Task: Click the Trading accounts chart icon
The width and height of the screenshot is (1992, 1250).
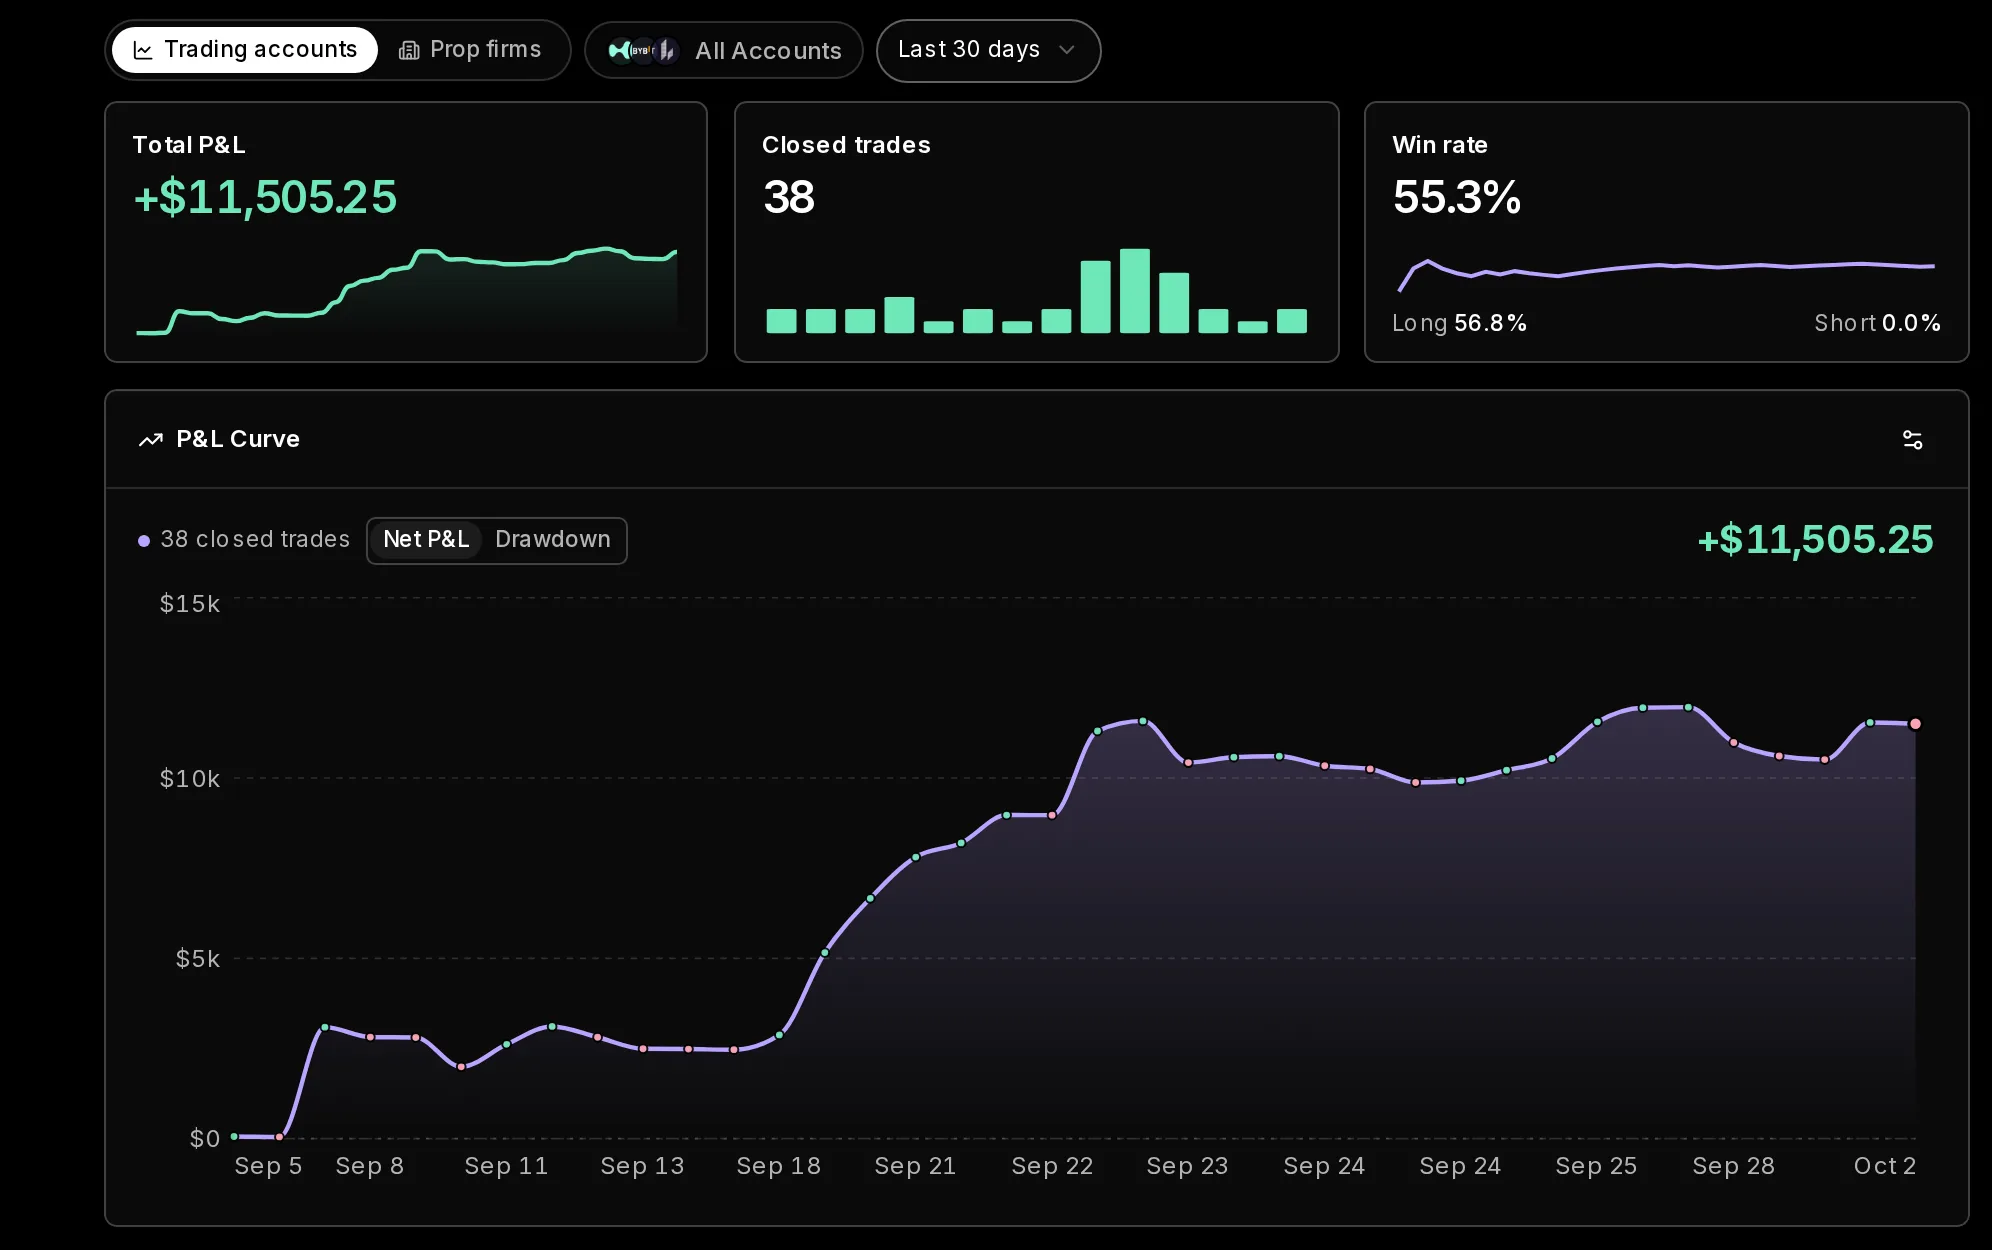Action: (143, 50)
